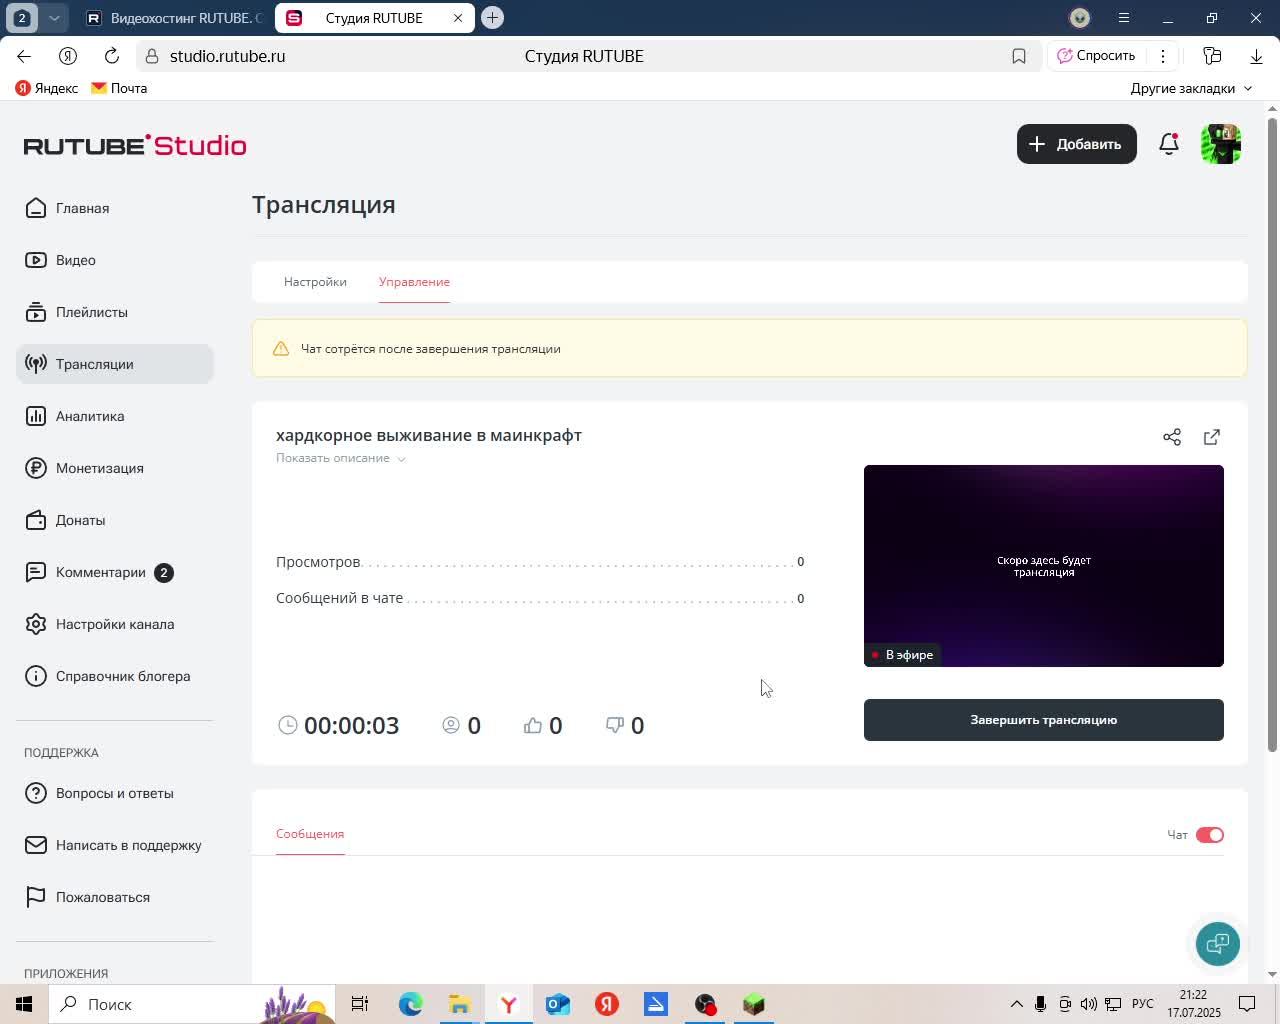Open the browser three-dot options menu

[1162, 56]
